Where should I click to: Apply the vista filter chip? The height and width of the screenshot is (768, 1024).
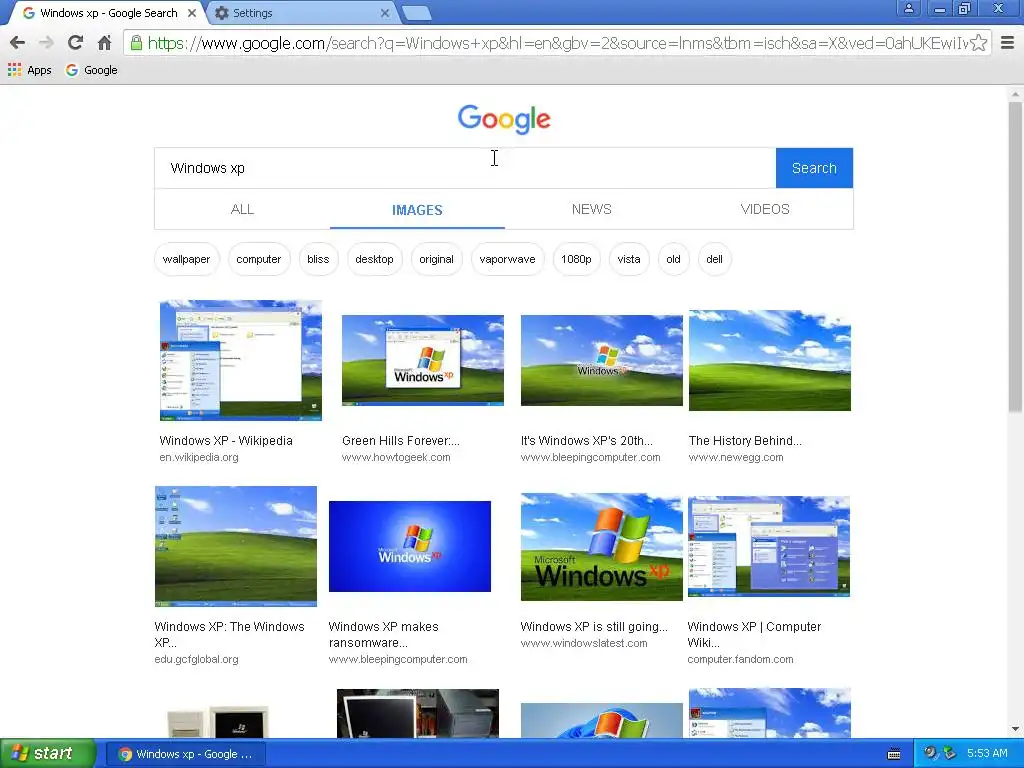(x=629, y=259)
